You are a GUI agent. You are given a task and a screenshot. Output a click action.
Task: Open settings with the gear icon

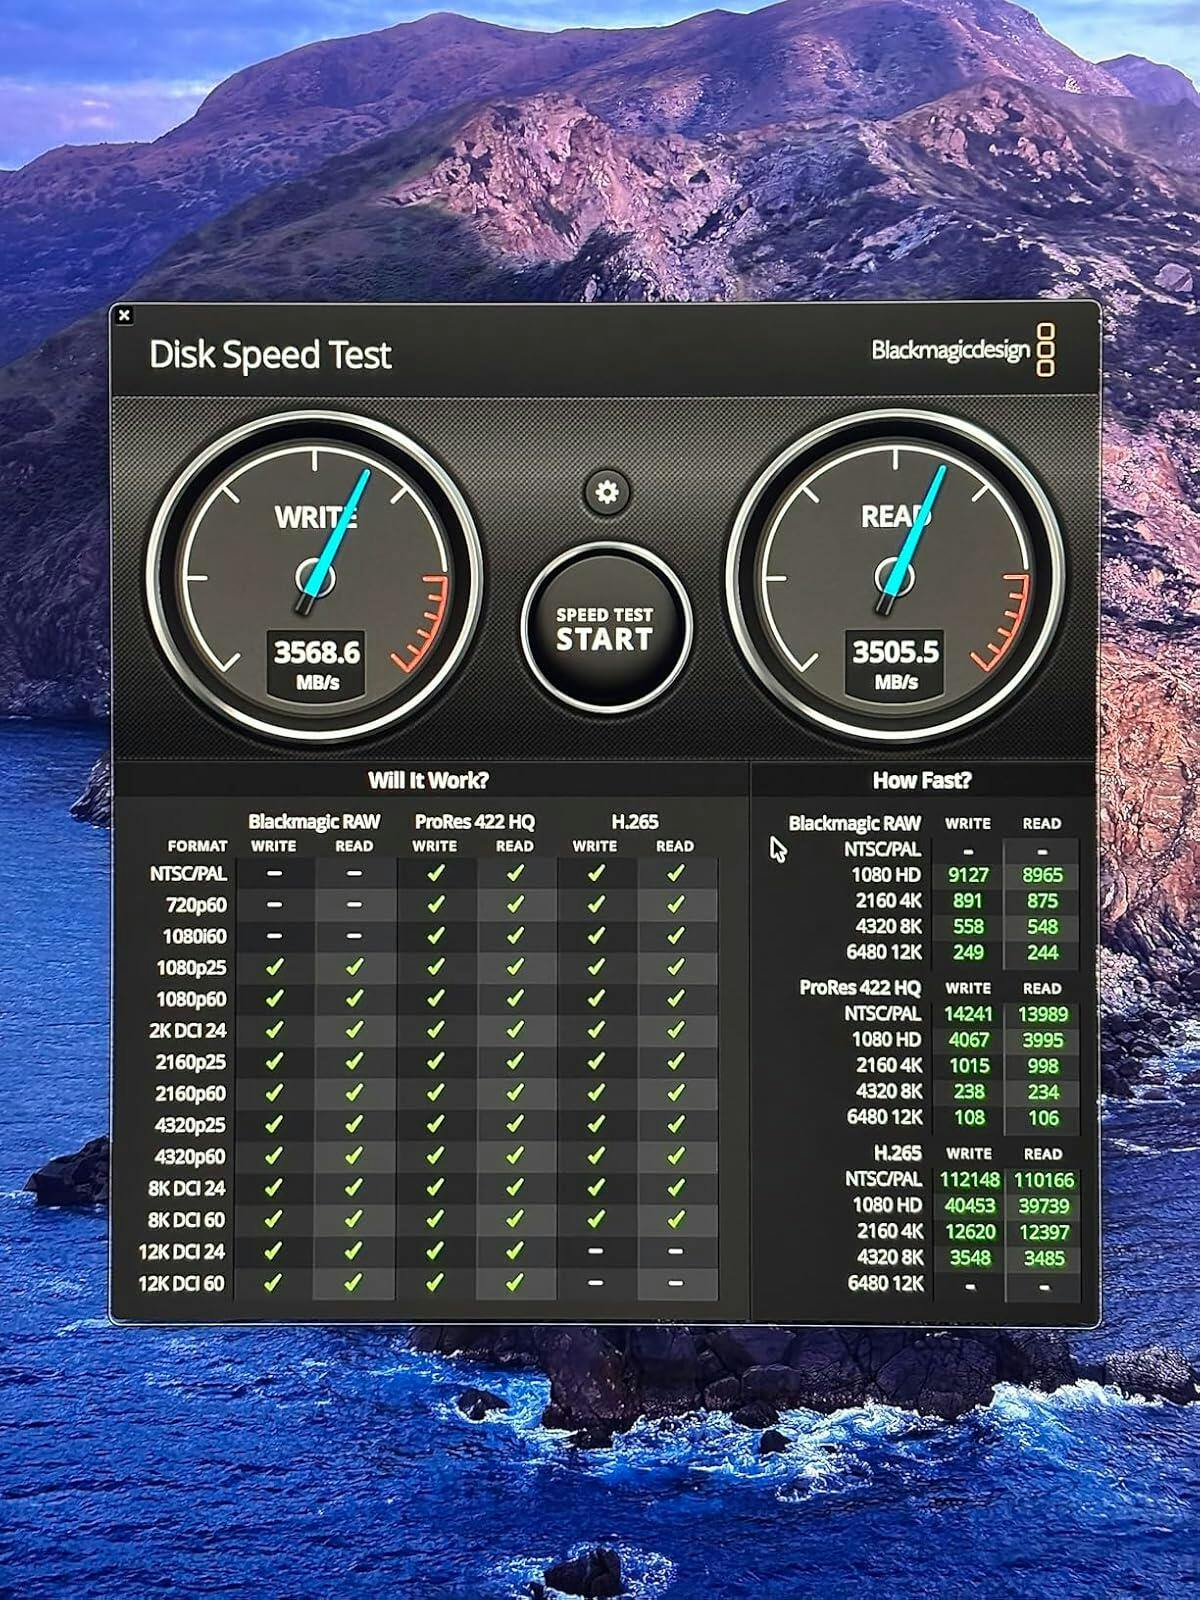606,492
